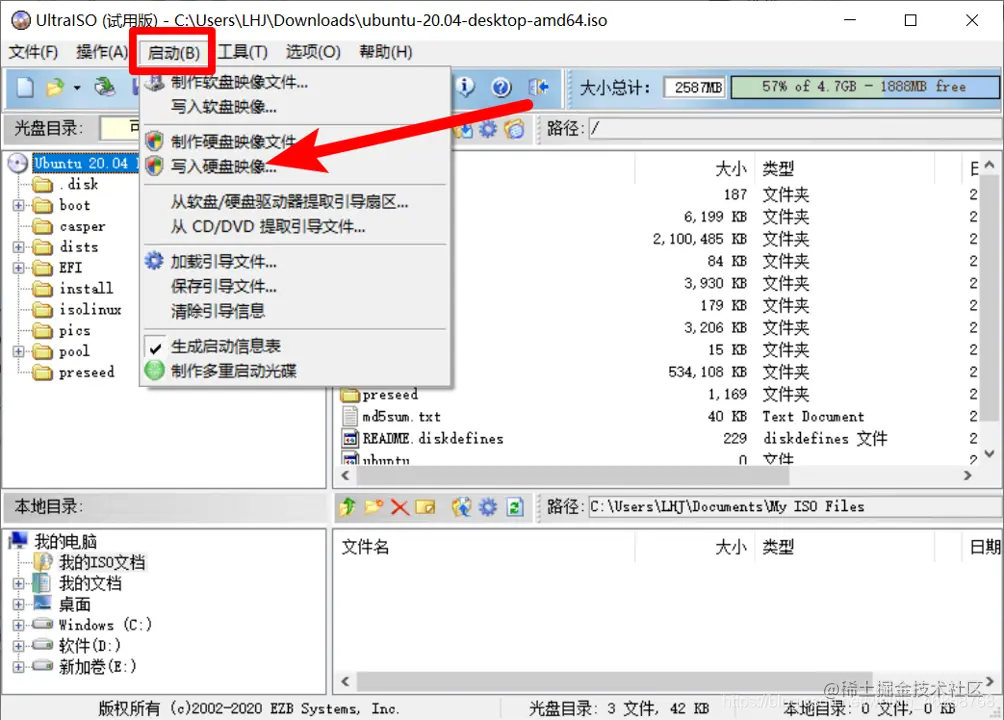Click the New file toolbar icon

25,86
